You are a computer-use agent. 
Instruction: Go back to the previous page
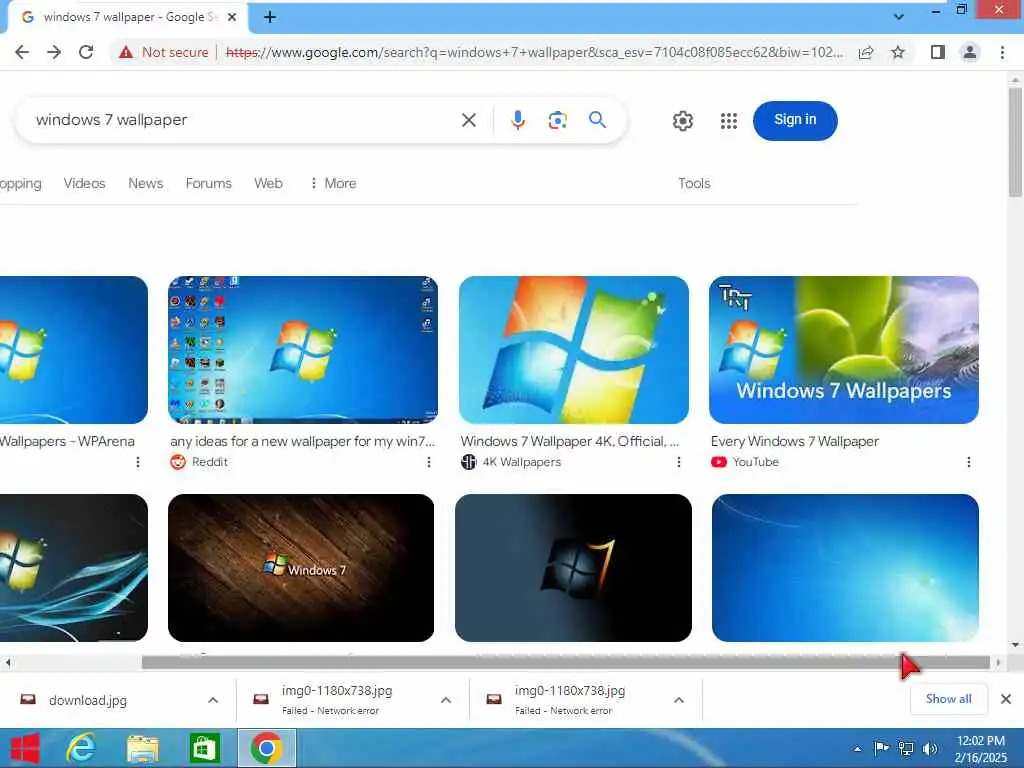click(22, 52)
